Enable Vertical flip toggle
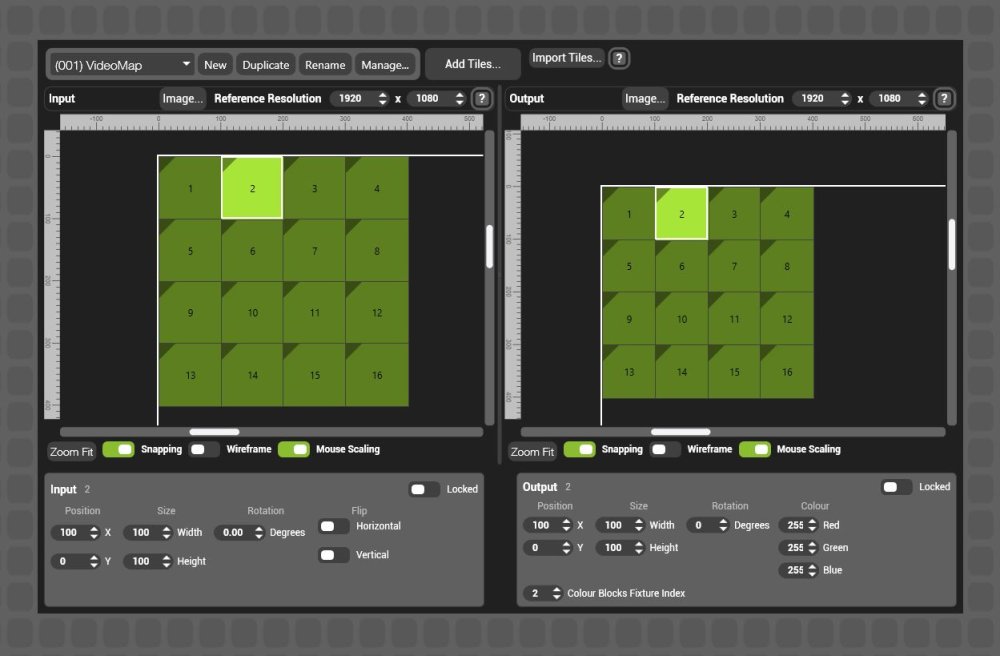The height and width of the screenshot is (656, 1000). click(x=334, y=555)
